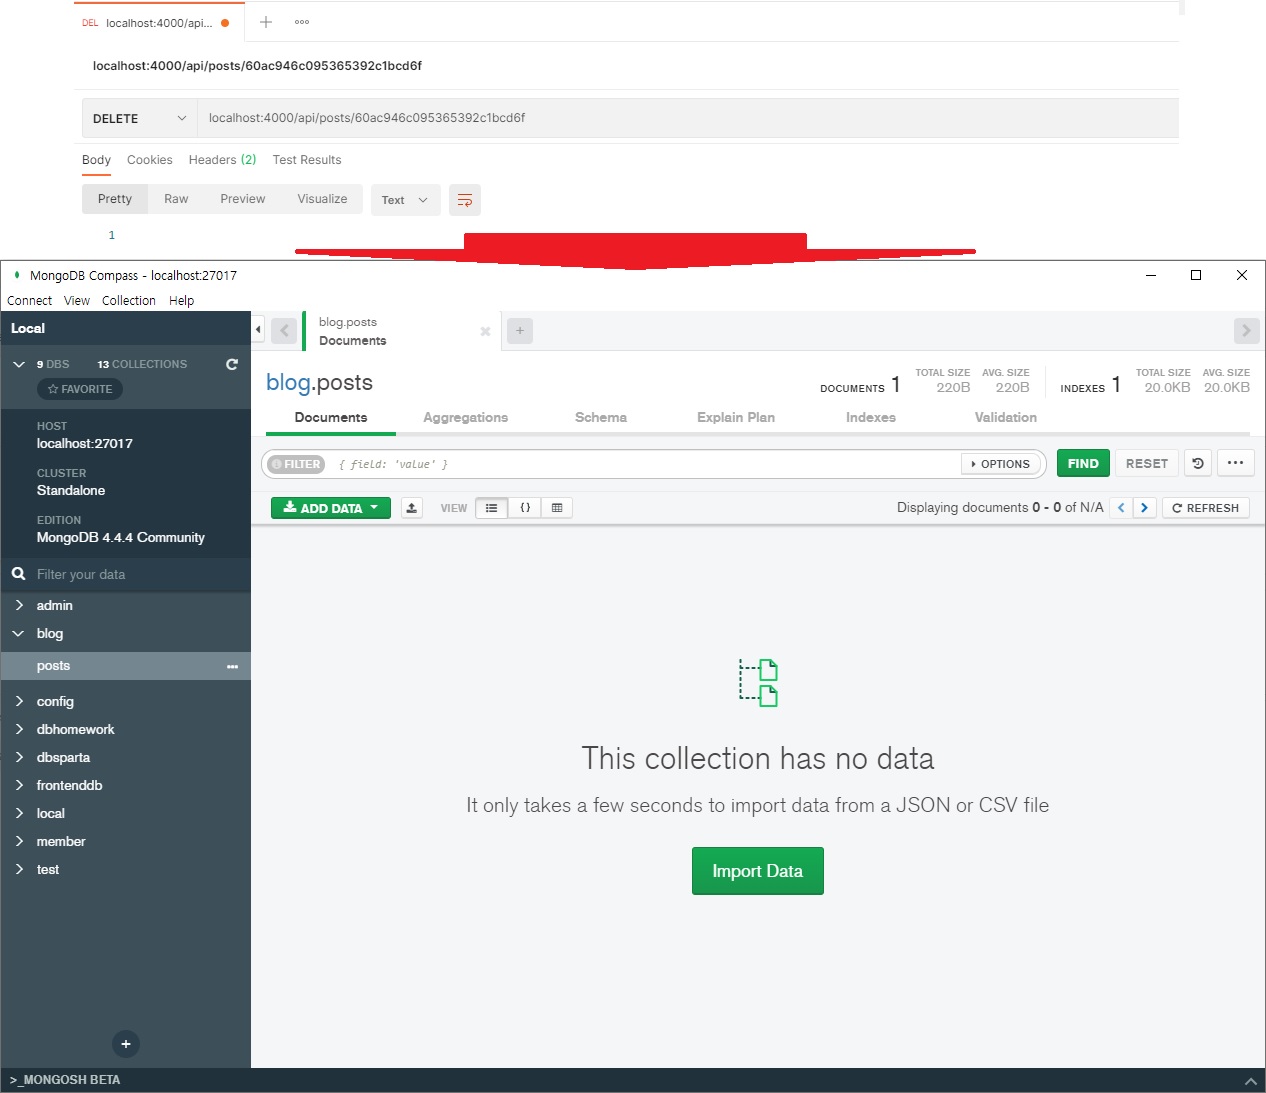The height and width of the screenshot is (1093, 1266).
Task: Toggle word wrap in Postman response
Action: coord(465,200)
